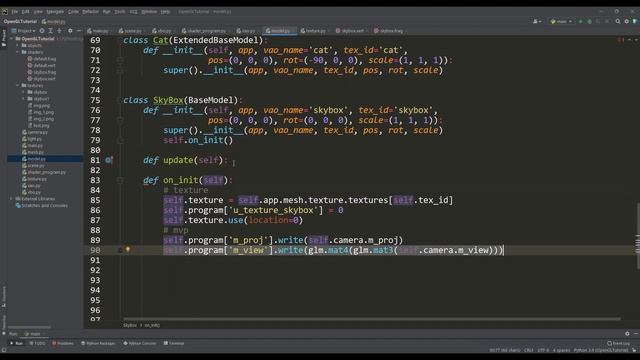This screenshot has height=360, width=640.
Task: Switch to the skybox.frag editor tab
Action: [x=391, y=31]
